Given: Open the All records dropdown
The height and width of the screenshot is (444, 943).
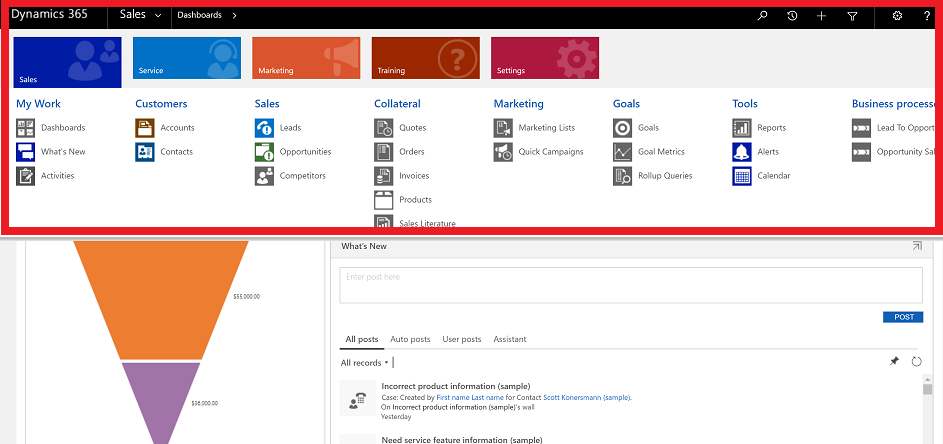Looking at the screenshot, I should [364, 362].
